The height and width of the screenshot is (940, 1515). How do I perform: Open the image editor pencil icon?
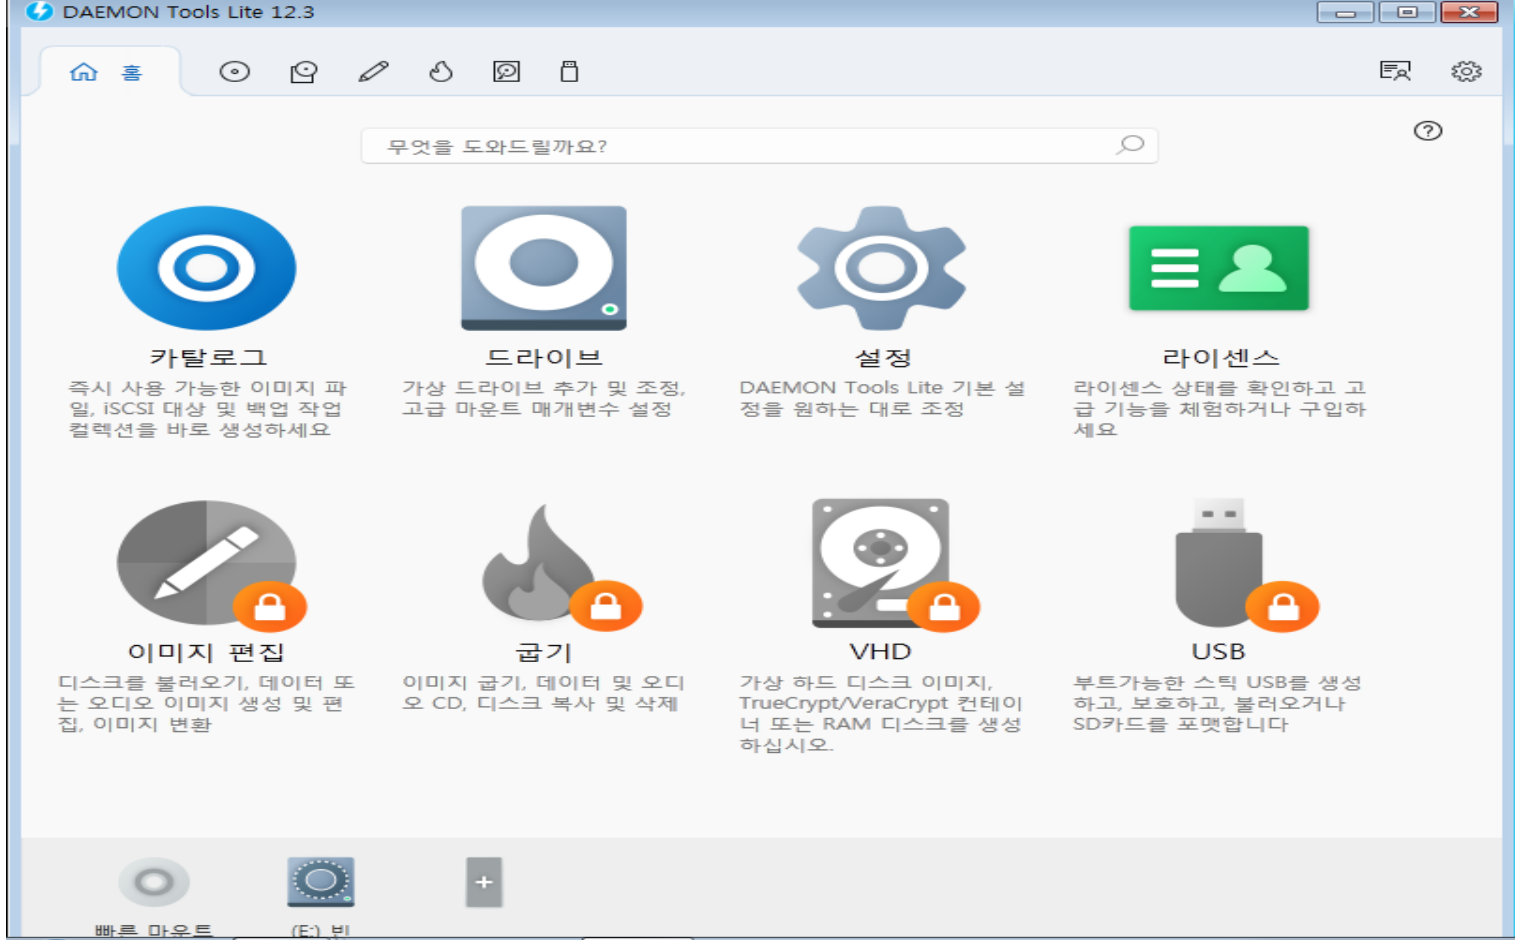pos(373,72)
